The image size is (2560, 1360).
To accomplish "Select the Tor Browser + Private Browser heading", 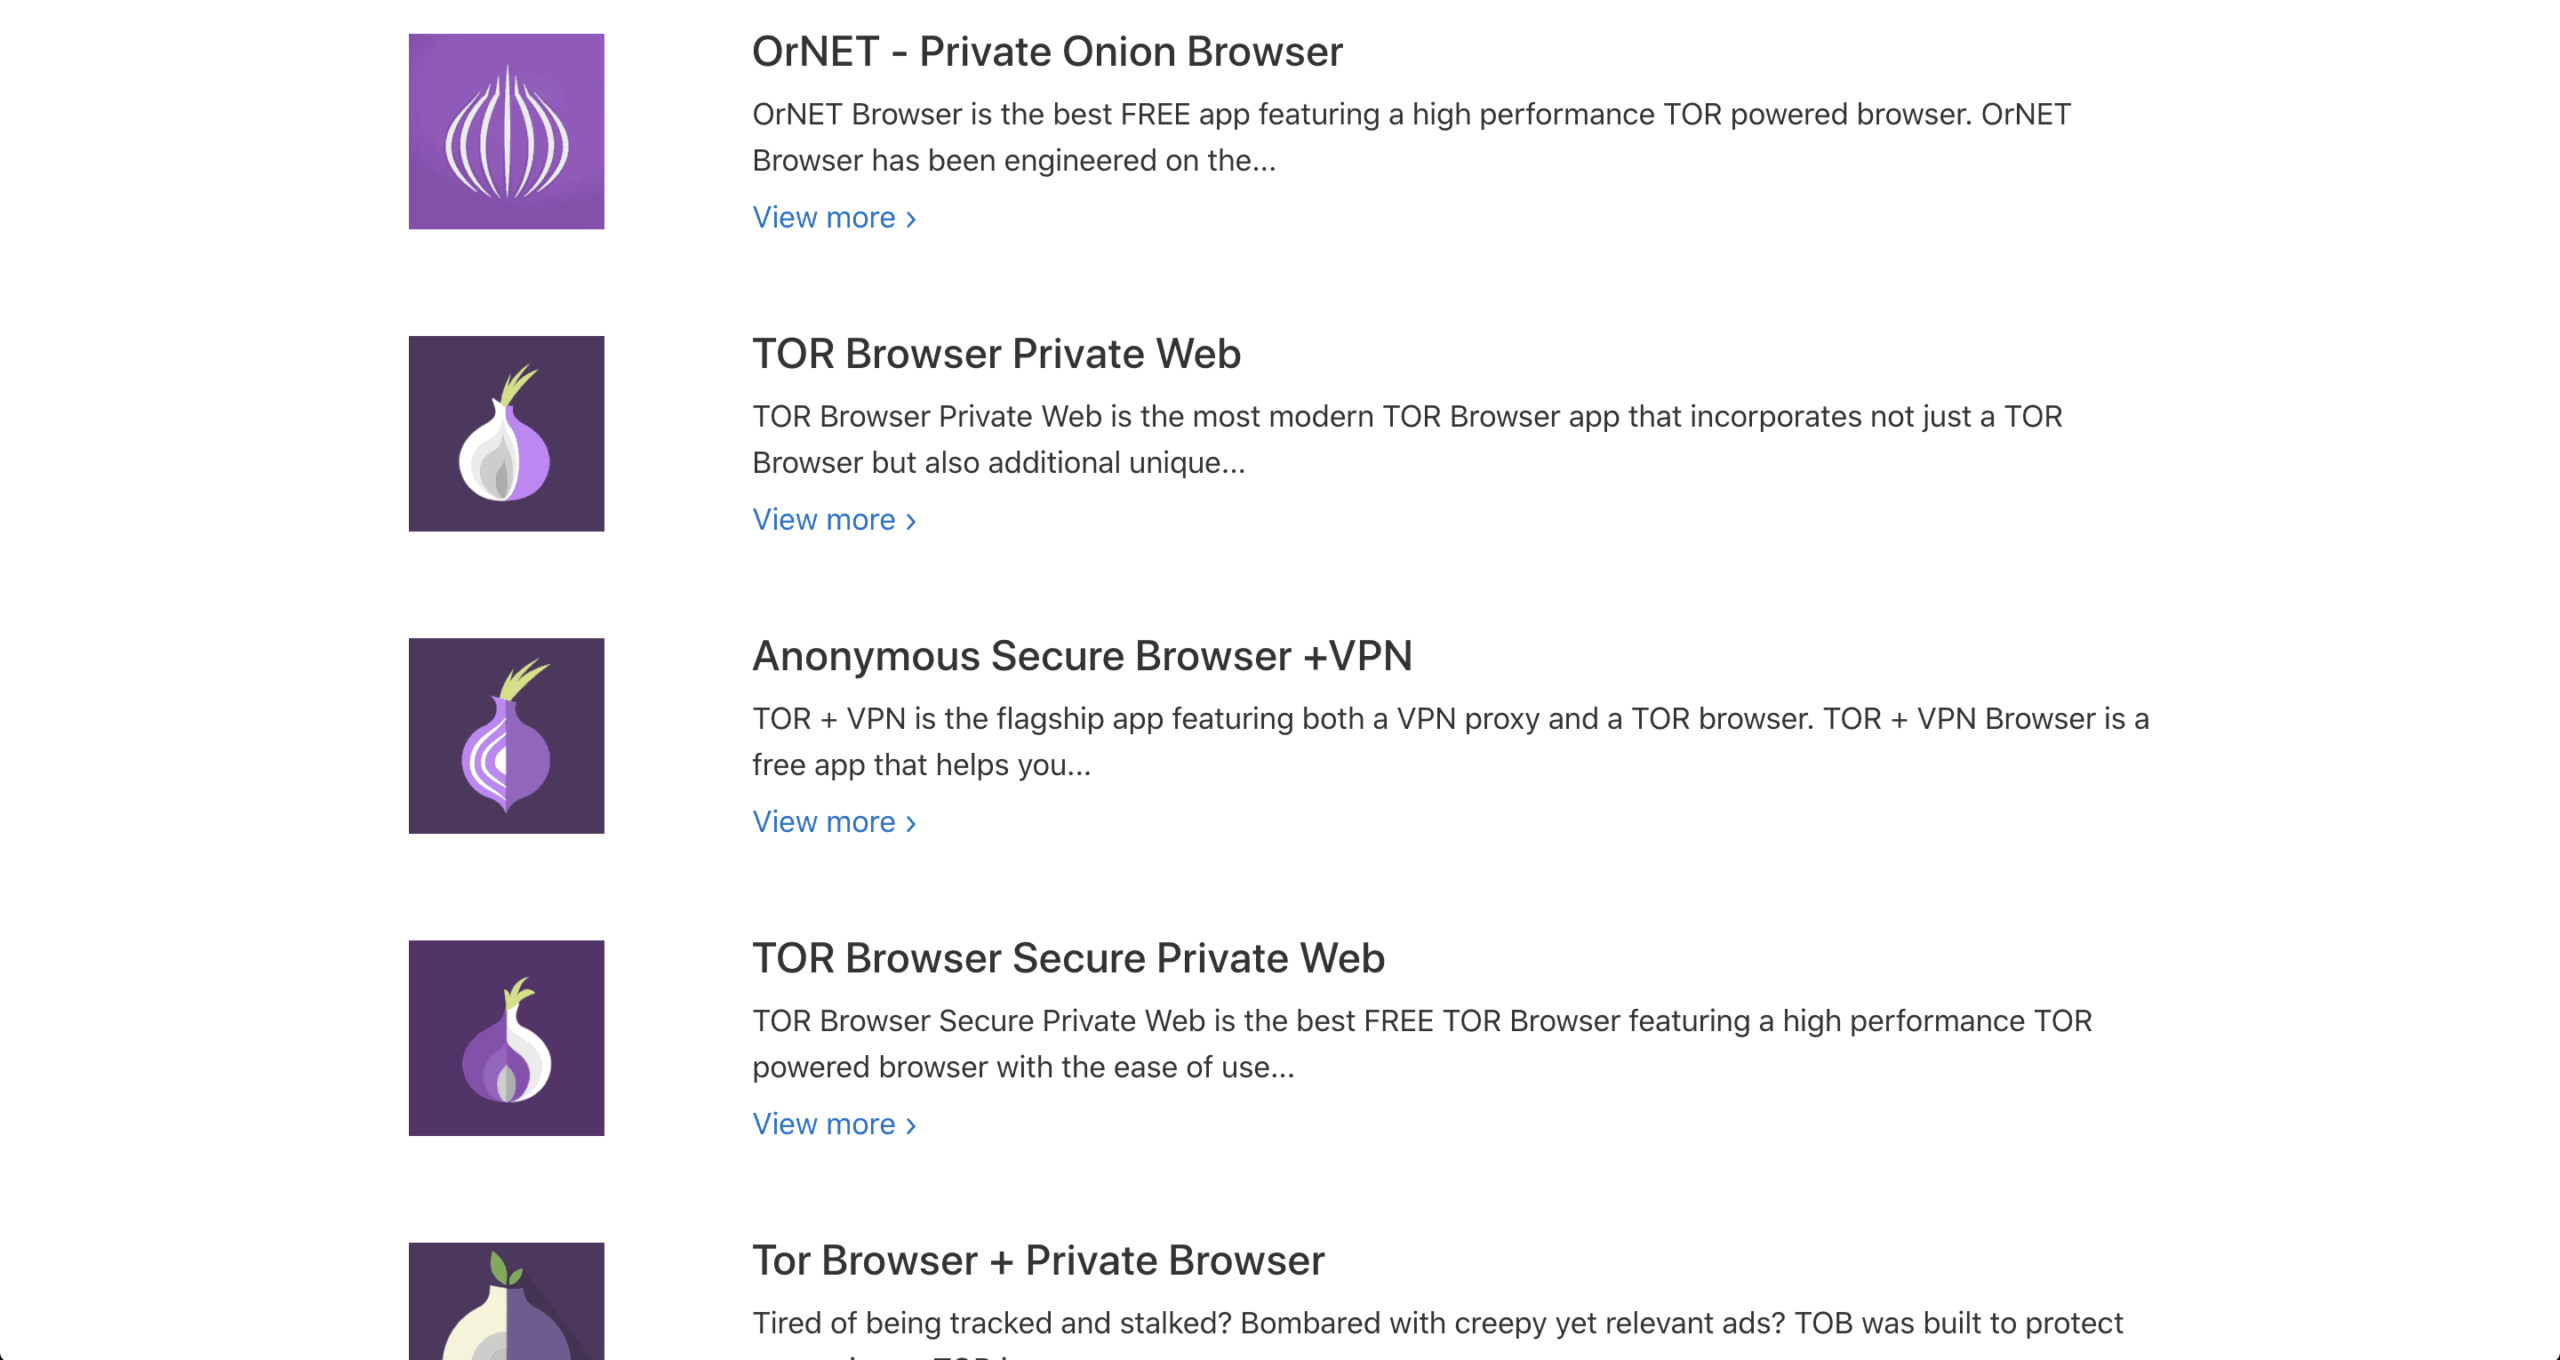I will coord(1037,1261).
